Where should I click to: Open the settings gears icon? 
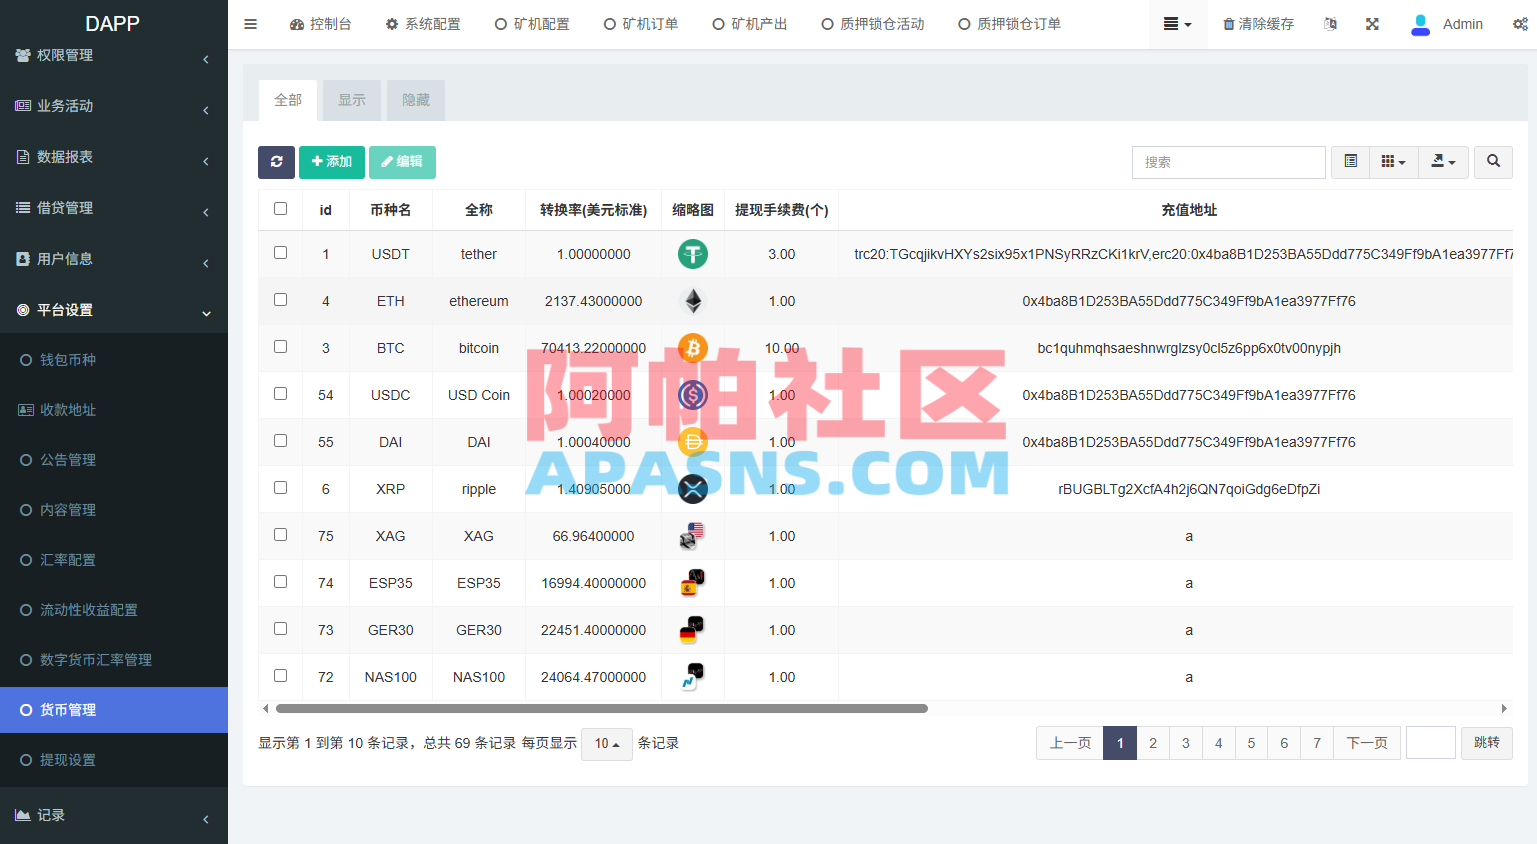pyautogui.click(x=1520, y=24)
